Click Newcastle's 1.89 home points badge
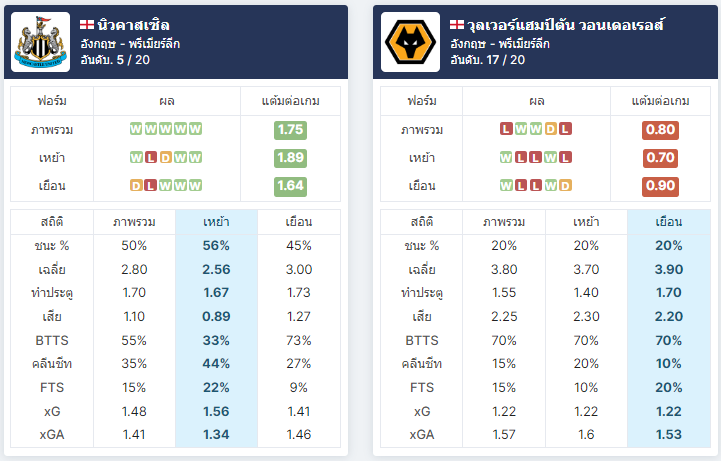The width and height of the screenshot is (721, 461). click(290, 158)
